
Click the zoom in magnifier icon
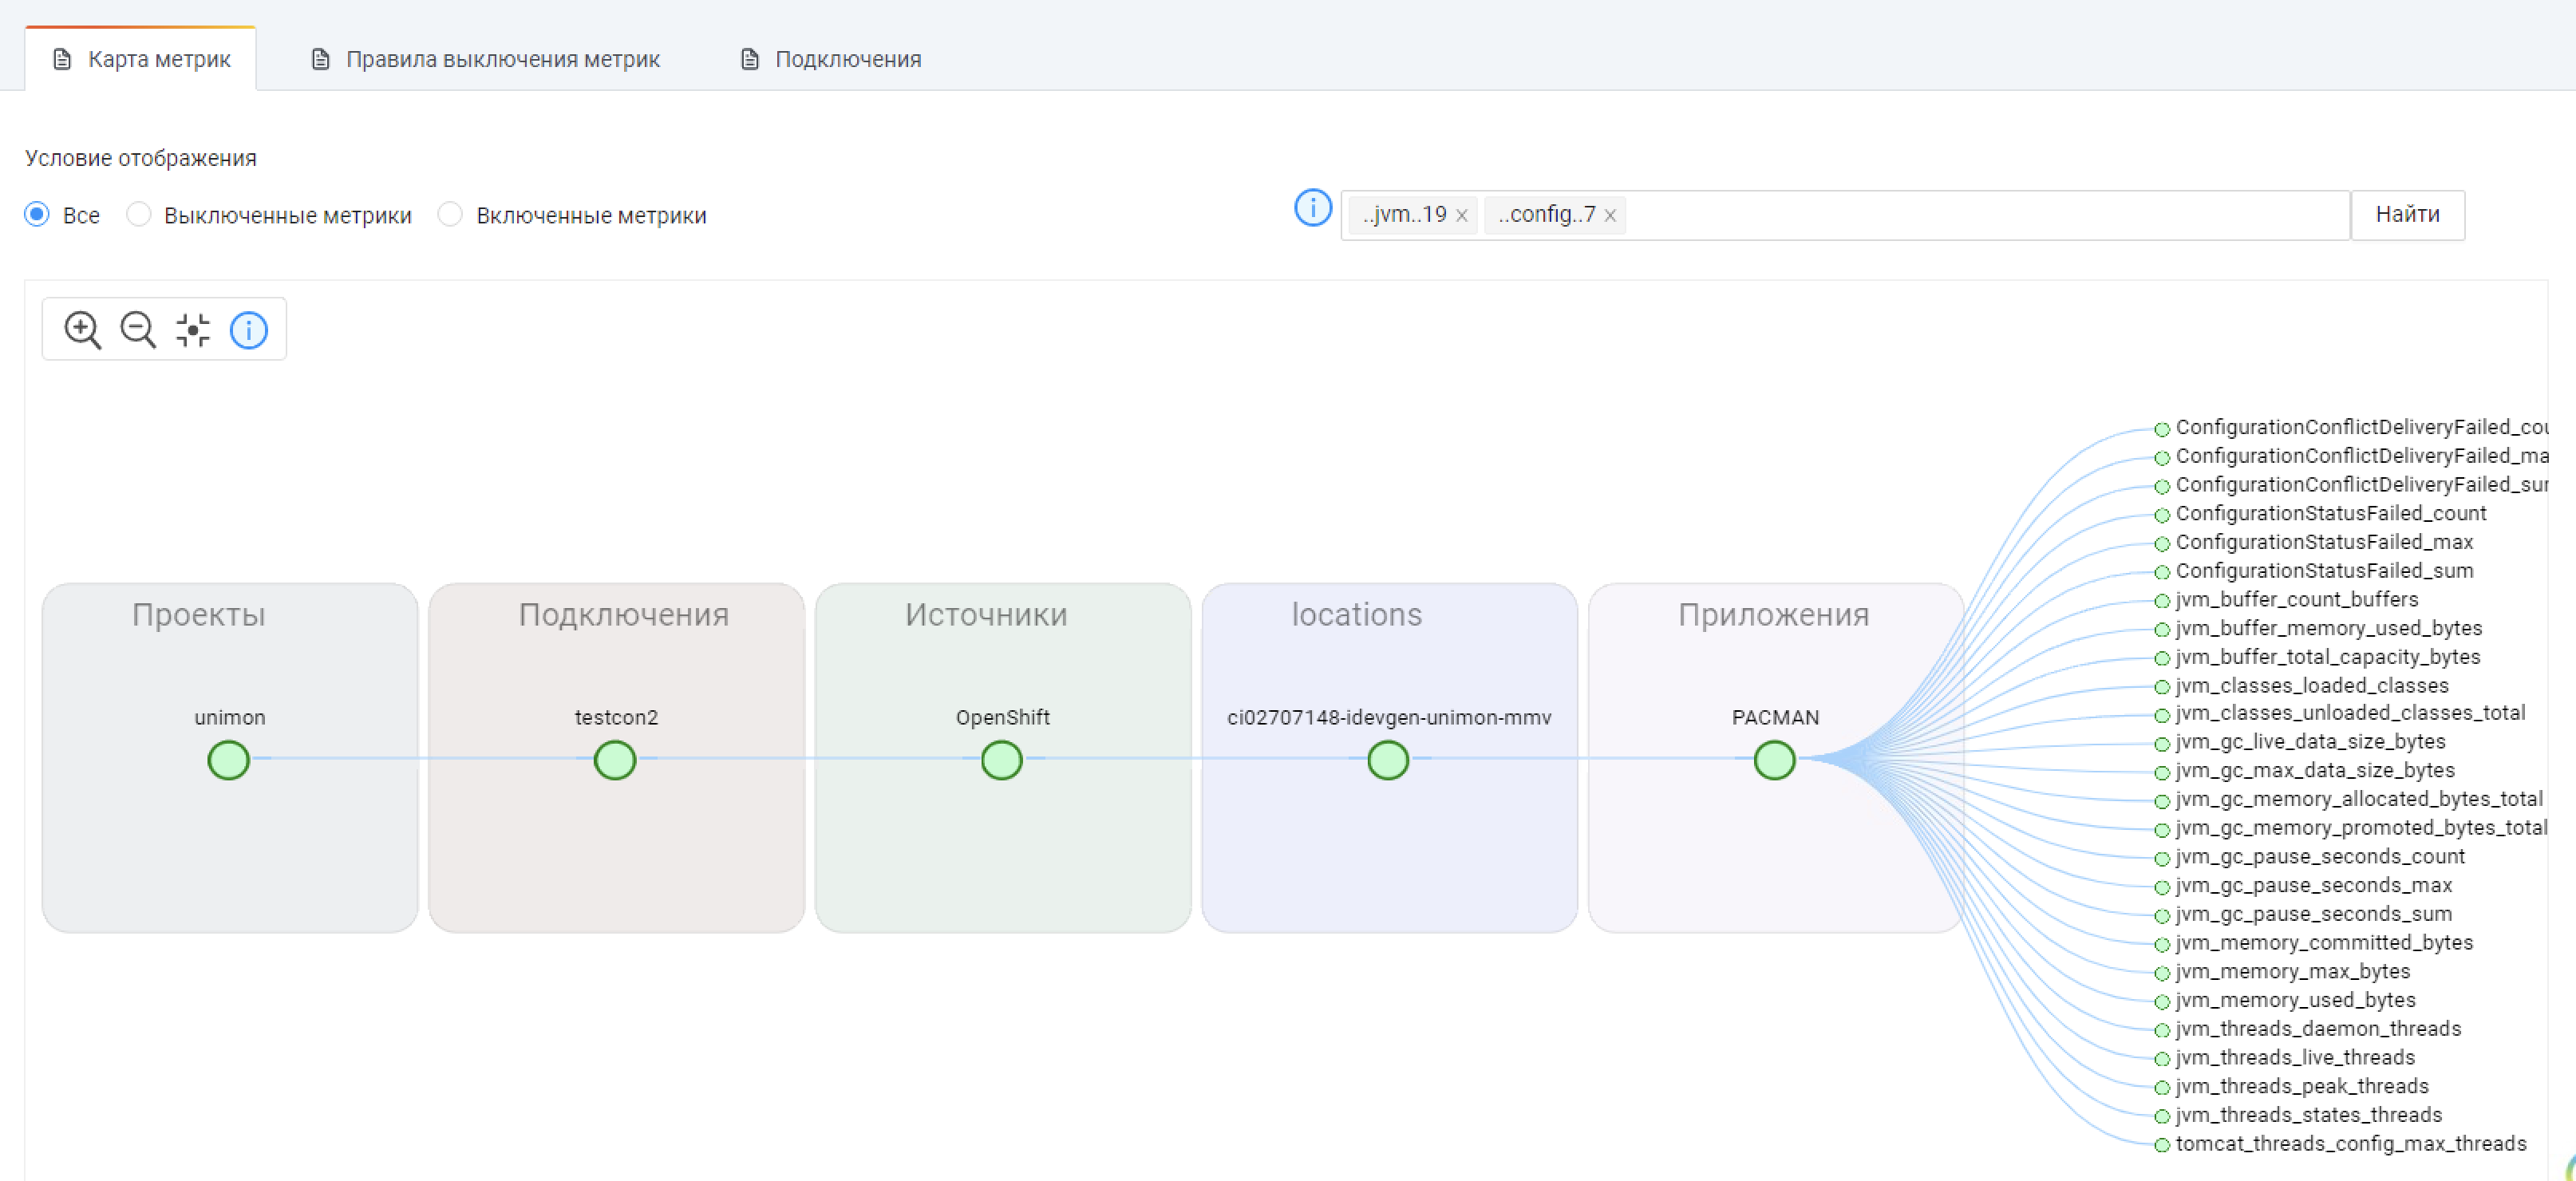coord(82,330)
